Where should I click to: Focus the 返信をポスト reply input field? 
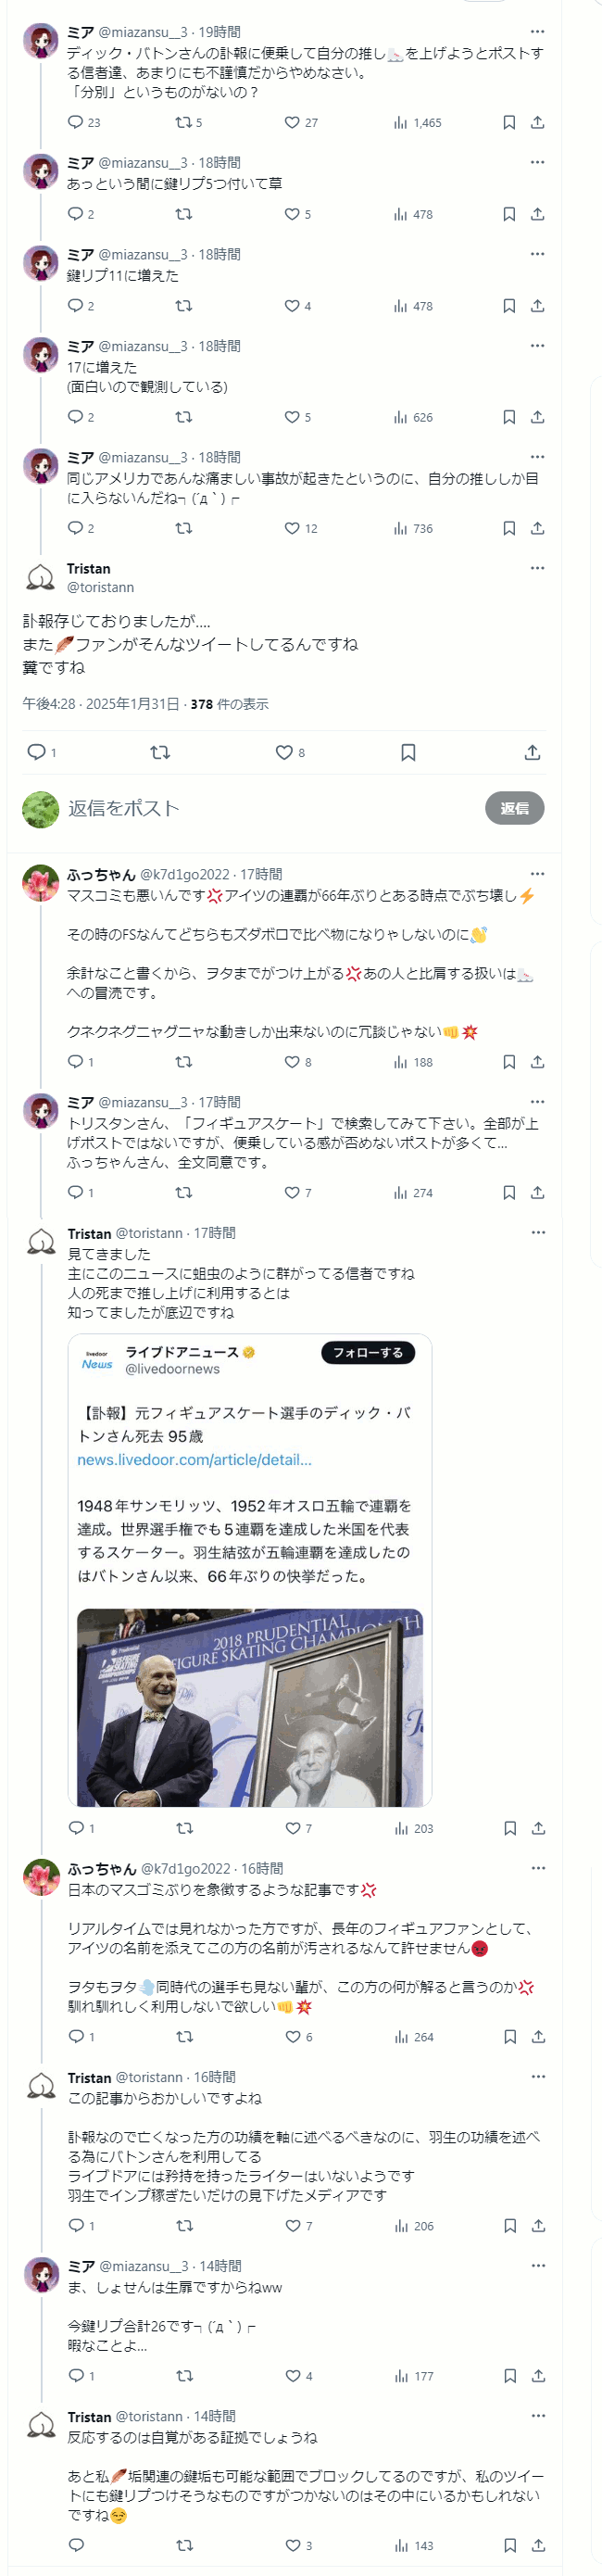coord(270,808)
